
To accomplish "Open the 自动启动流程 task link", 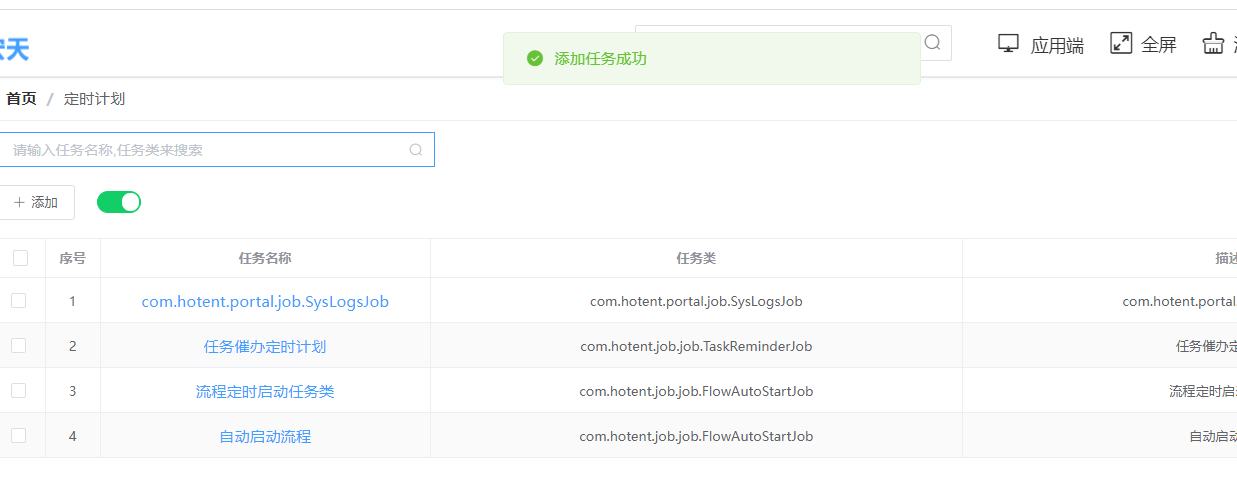I will tap(265, 436).
